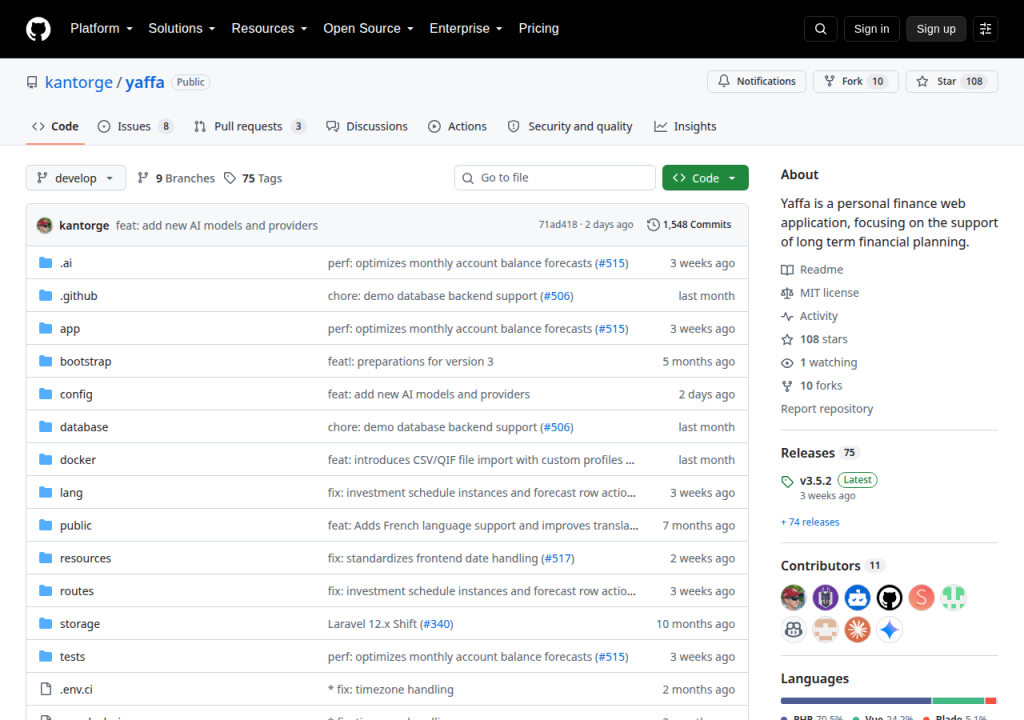Click the Sign up button
The image size is (1024, 720).
pyautogui.click(x=936, y=29)
